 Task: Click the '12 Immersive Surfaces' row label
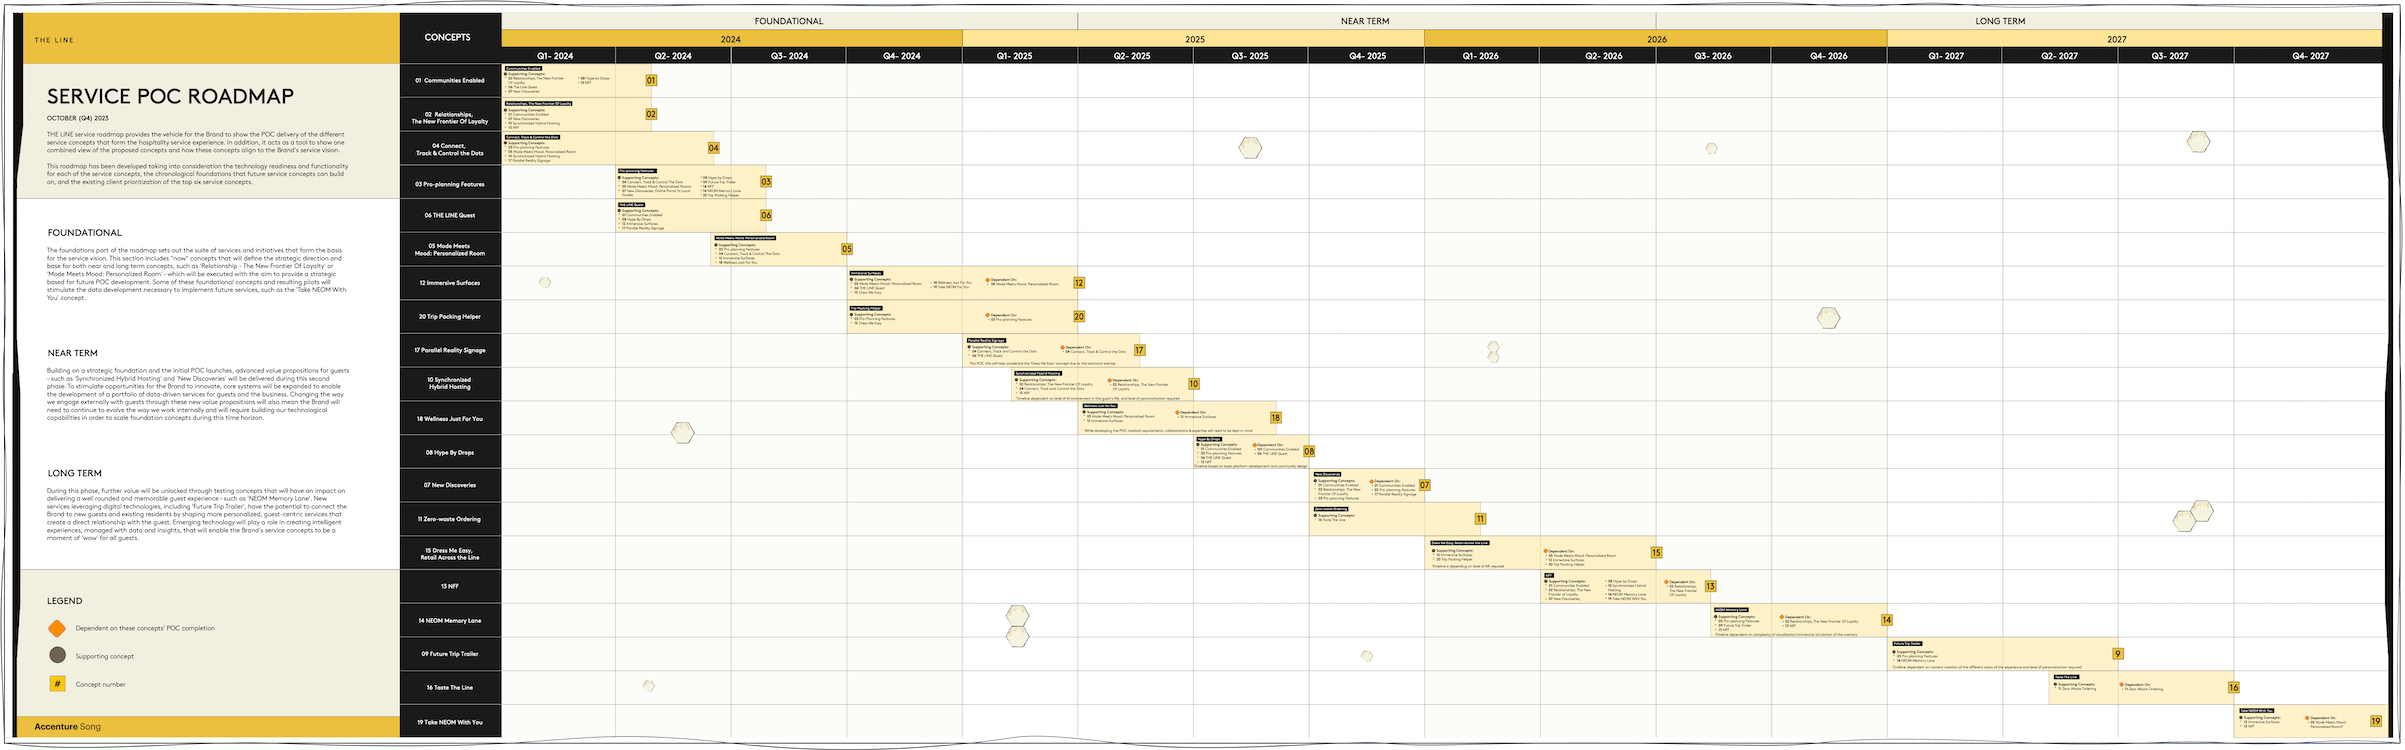(x=450, y=283)
